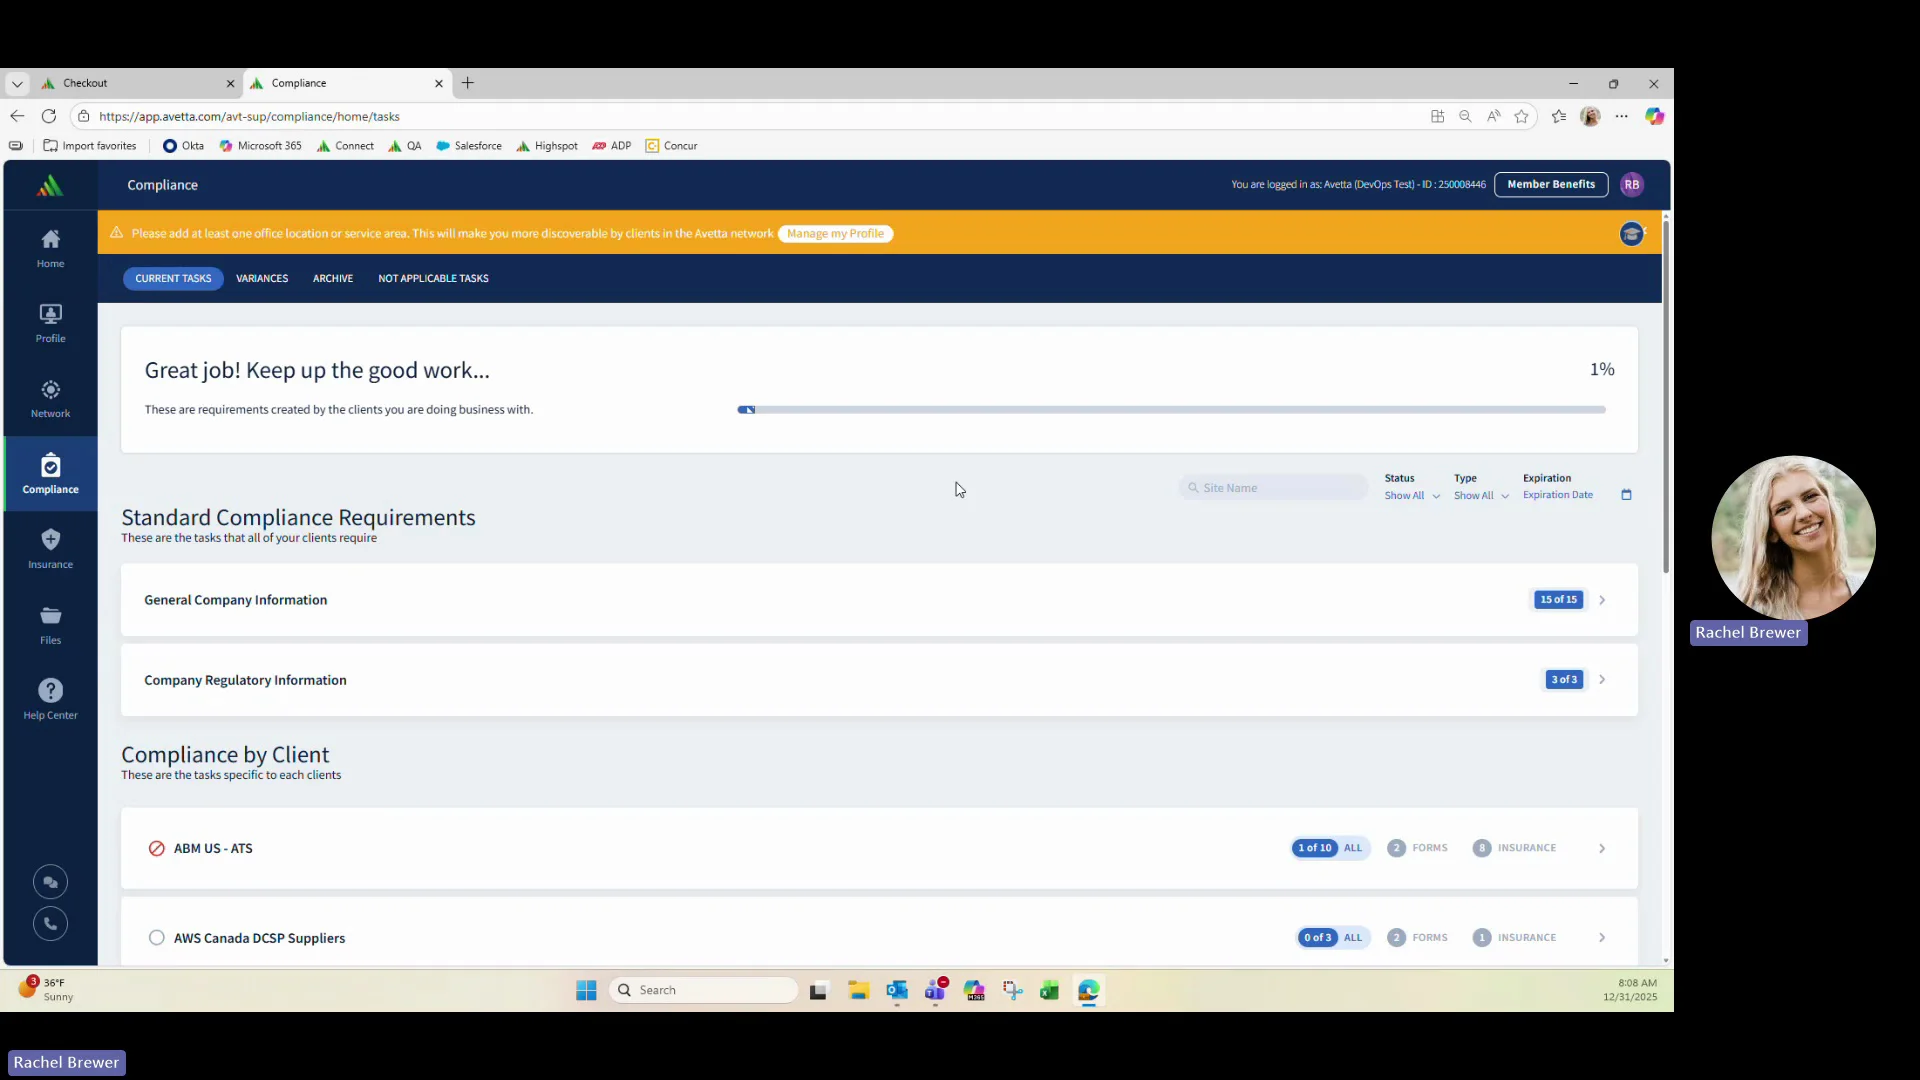Switch to Not Applicable Tasks tab
This screenshot has height=1080, width=1920.
point(433,279)
